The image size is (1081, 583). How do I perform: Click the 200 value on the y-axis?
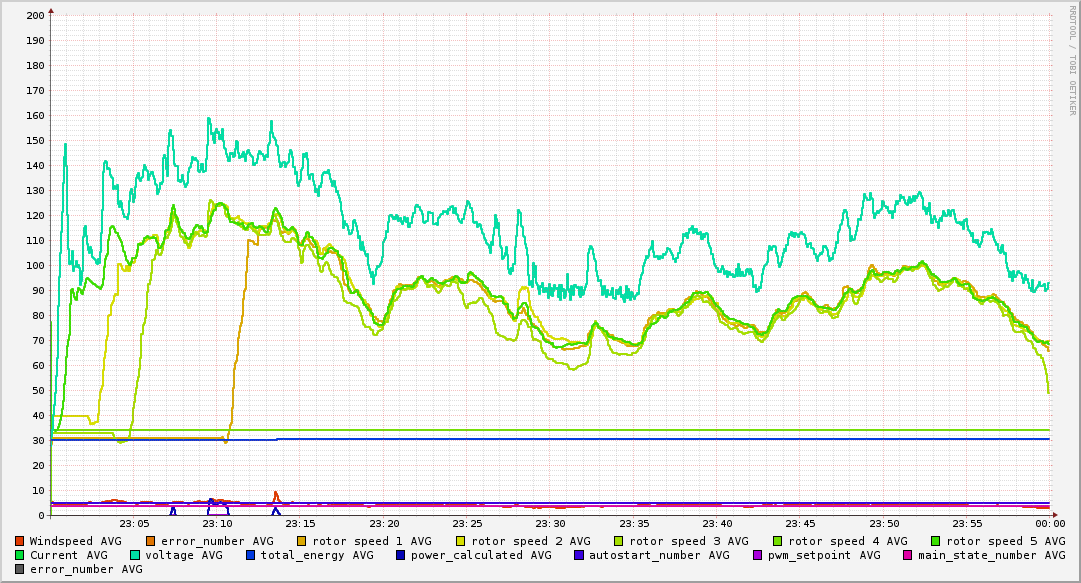(34, 16)
